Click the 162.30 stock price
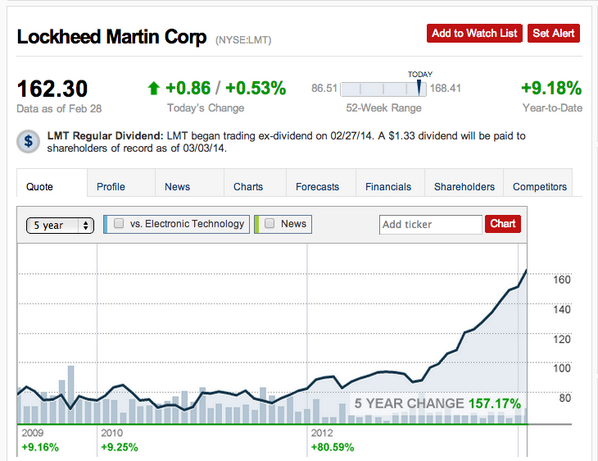Screen dimensions: 598x461 (52, 88)
